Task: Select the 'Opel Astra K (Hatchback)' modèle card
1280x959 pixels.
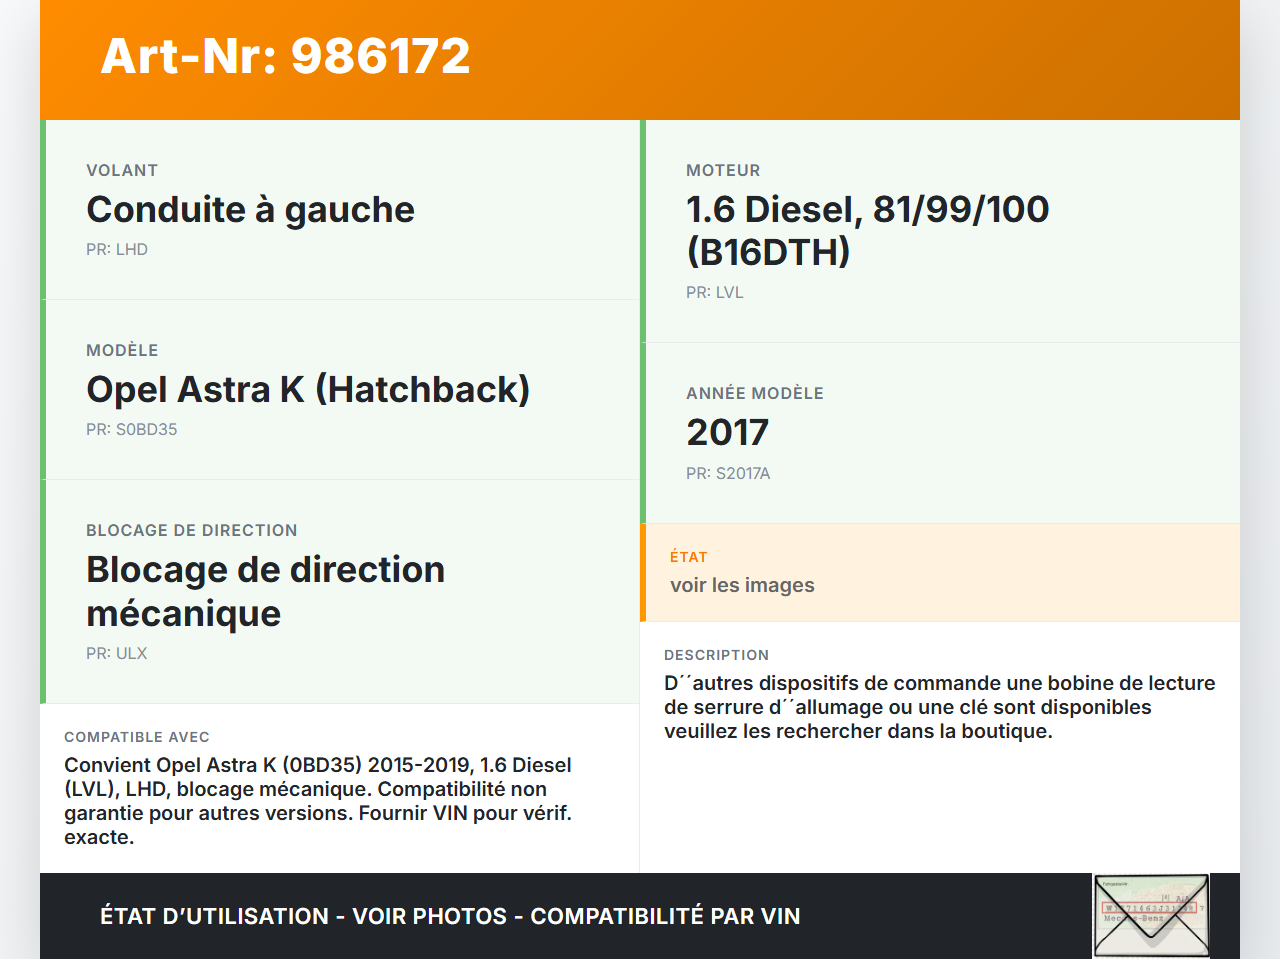Action: coord(308,389)
